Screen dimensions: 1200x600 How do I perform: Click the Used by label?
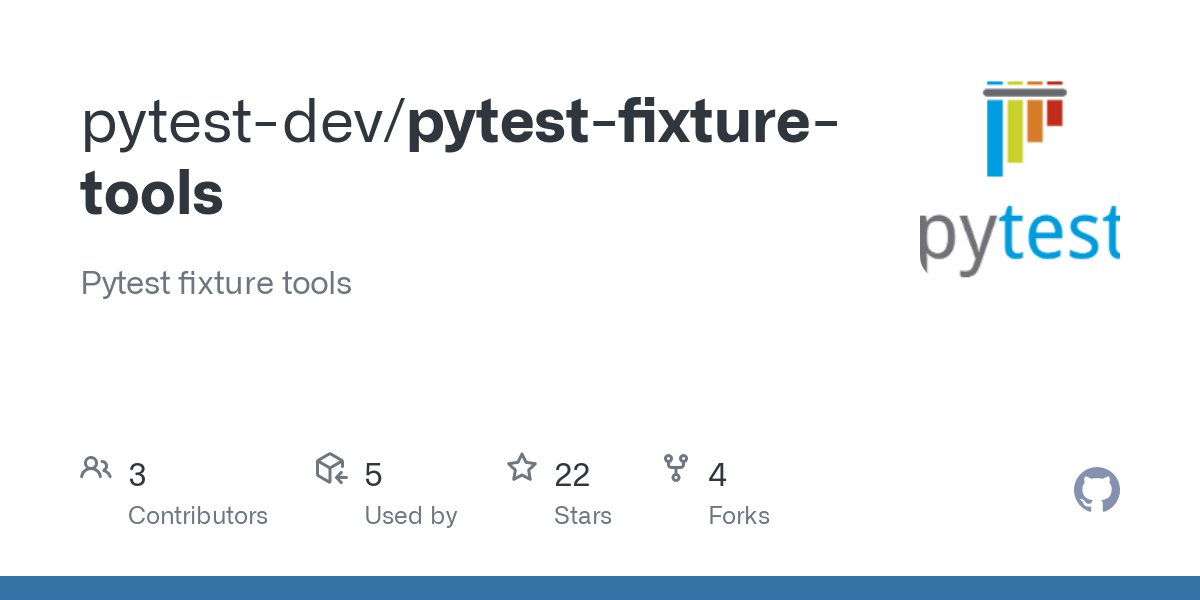pyautogui.click(x=411, y=516)
